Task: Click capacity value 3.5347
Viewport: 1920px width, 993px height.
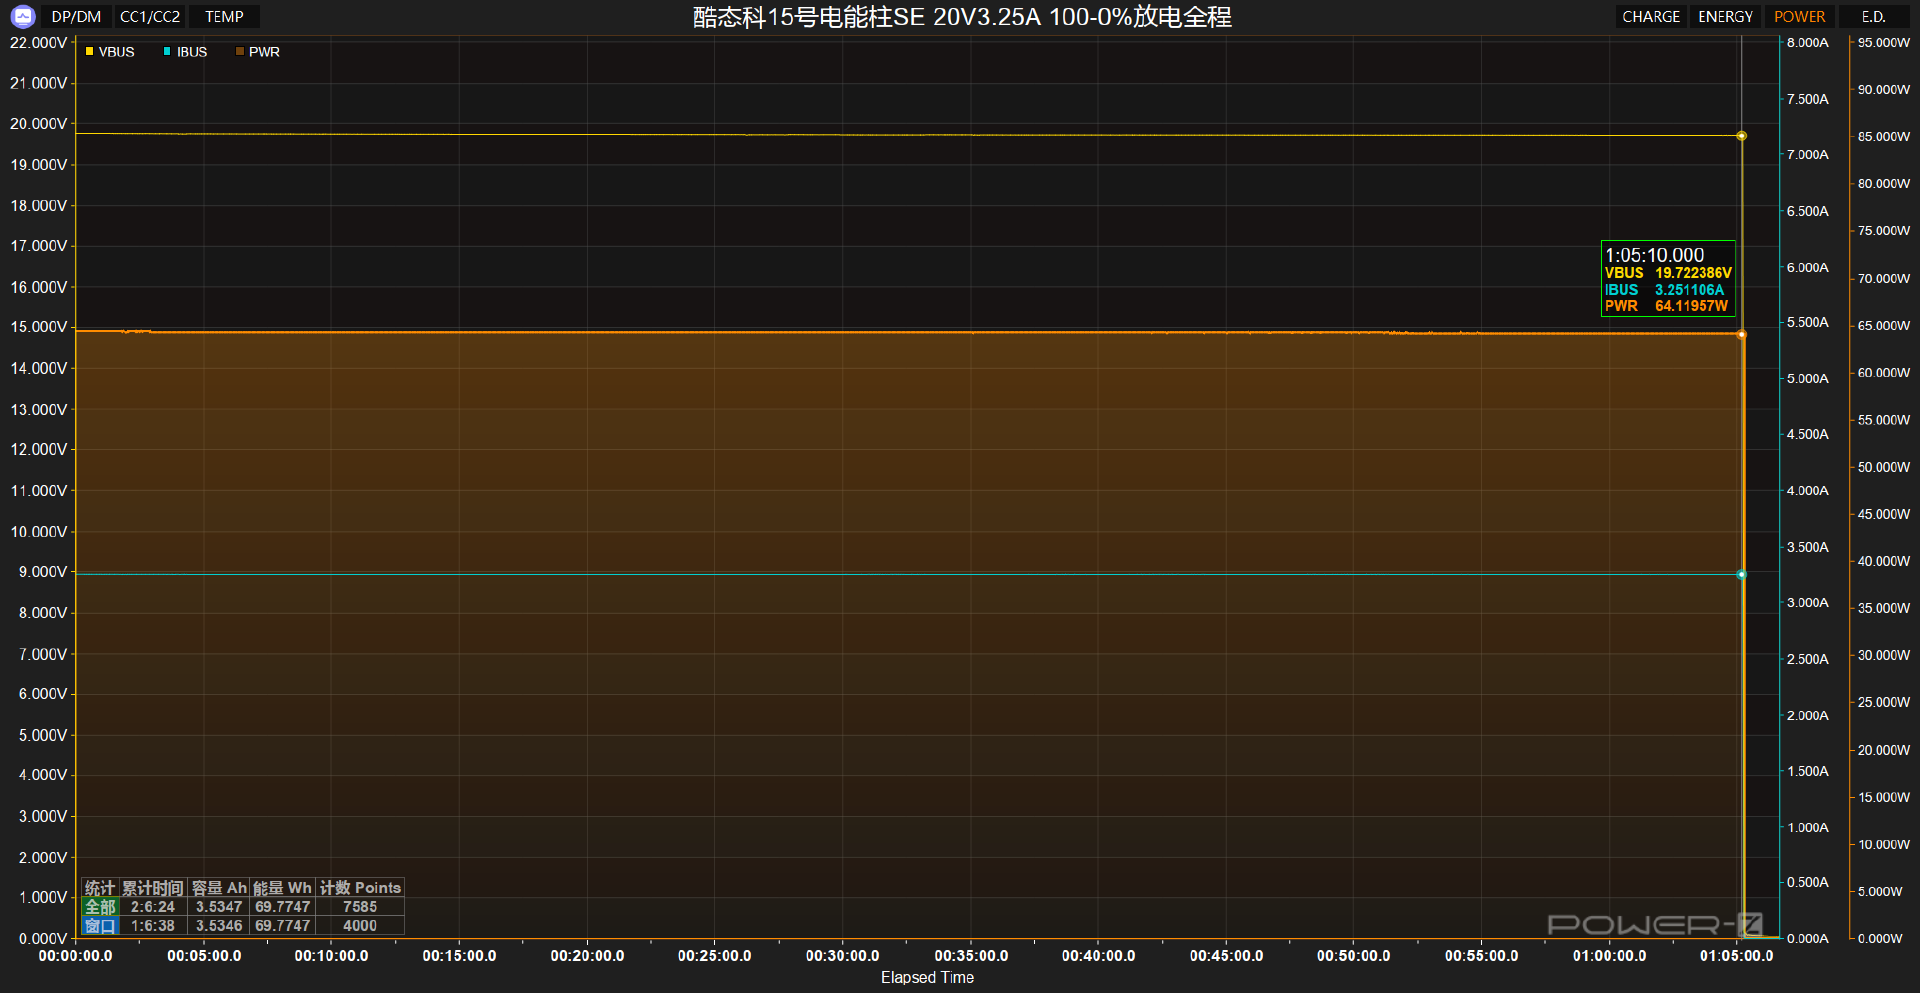Action: pos(219,907)
